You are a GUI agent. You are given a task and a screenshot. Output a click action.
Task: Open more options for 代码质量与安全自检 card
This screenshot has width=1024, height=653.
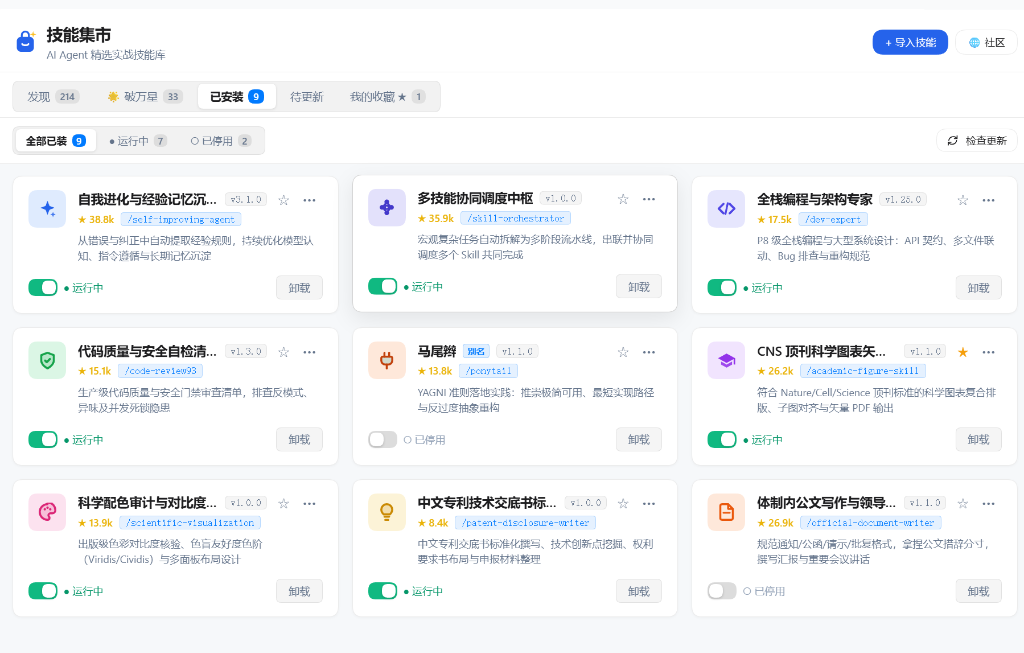(310, 352)
